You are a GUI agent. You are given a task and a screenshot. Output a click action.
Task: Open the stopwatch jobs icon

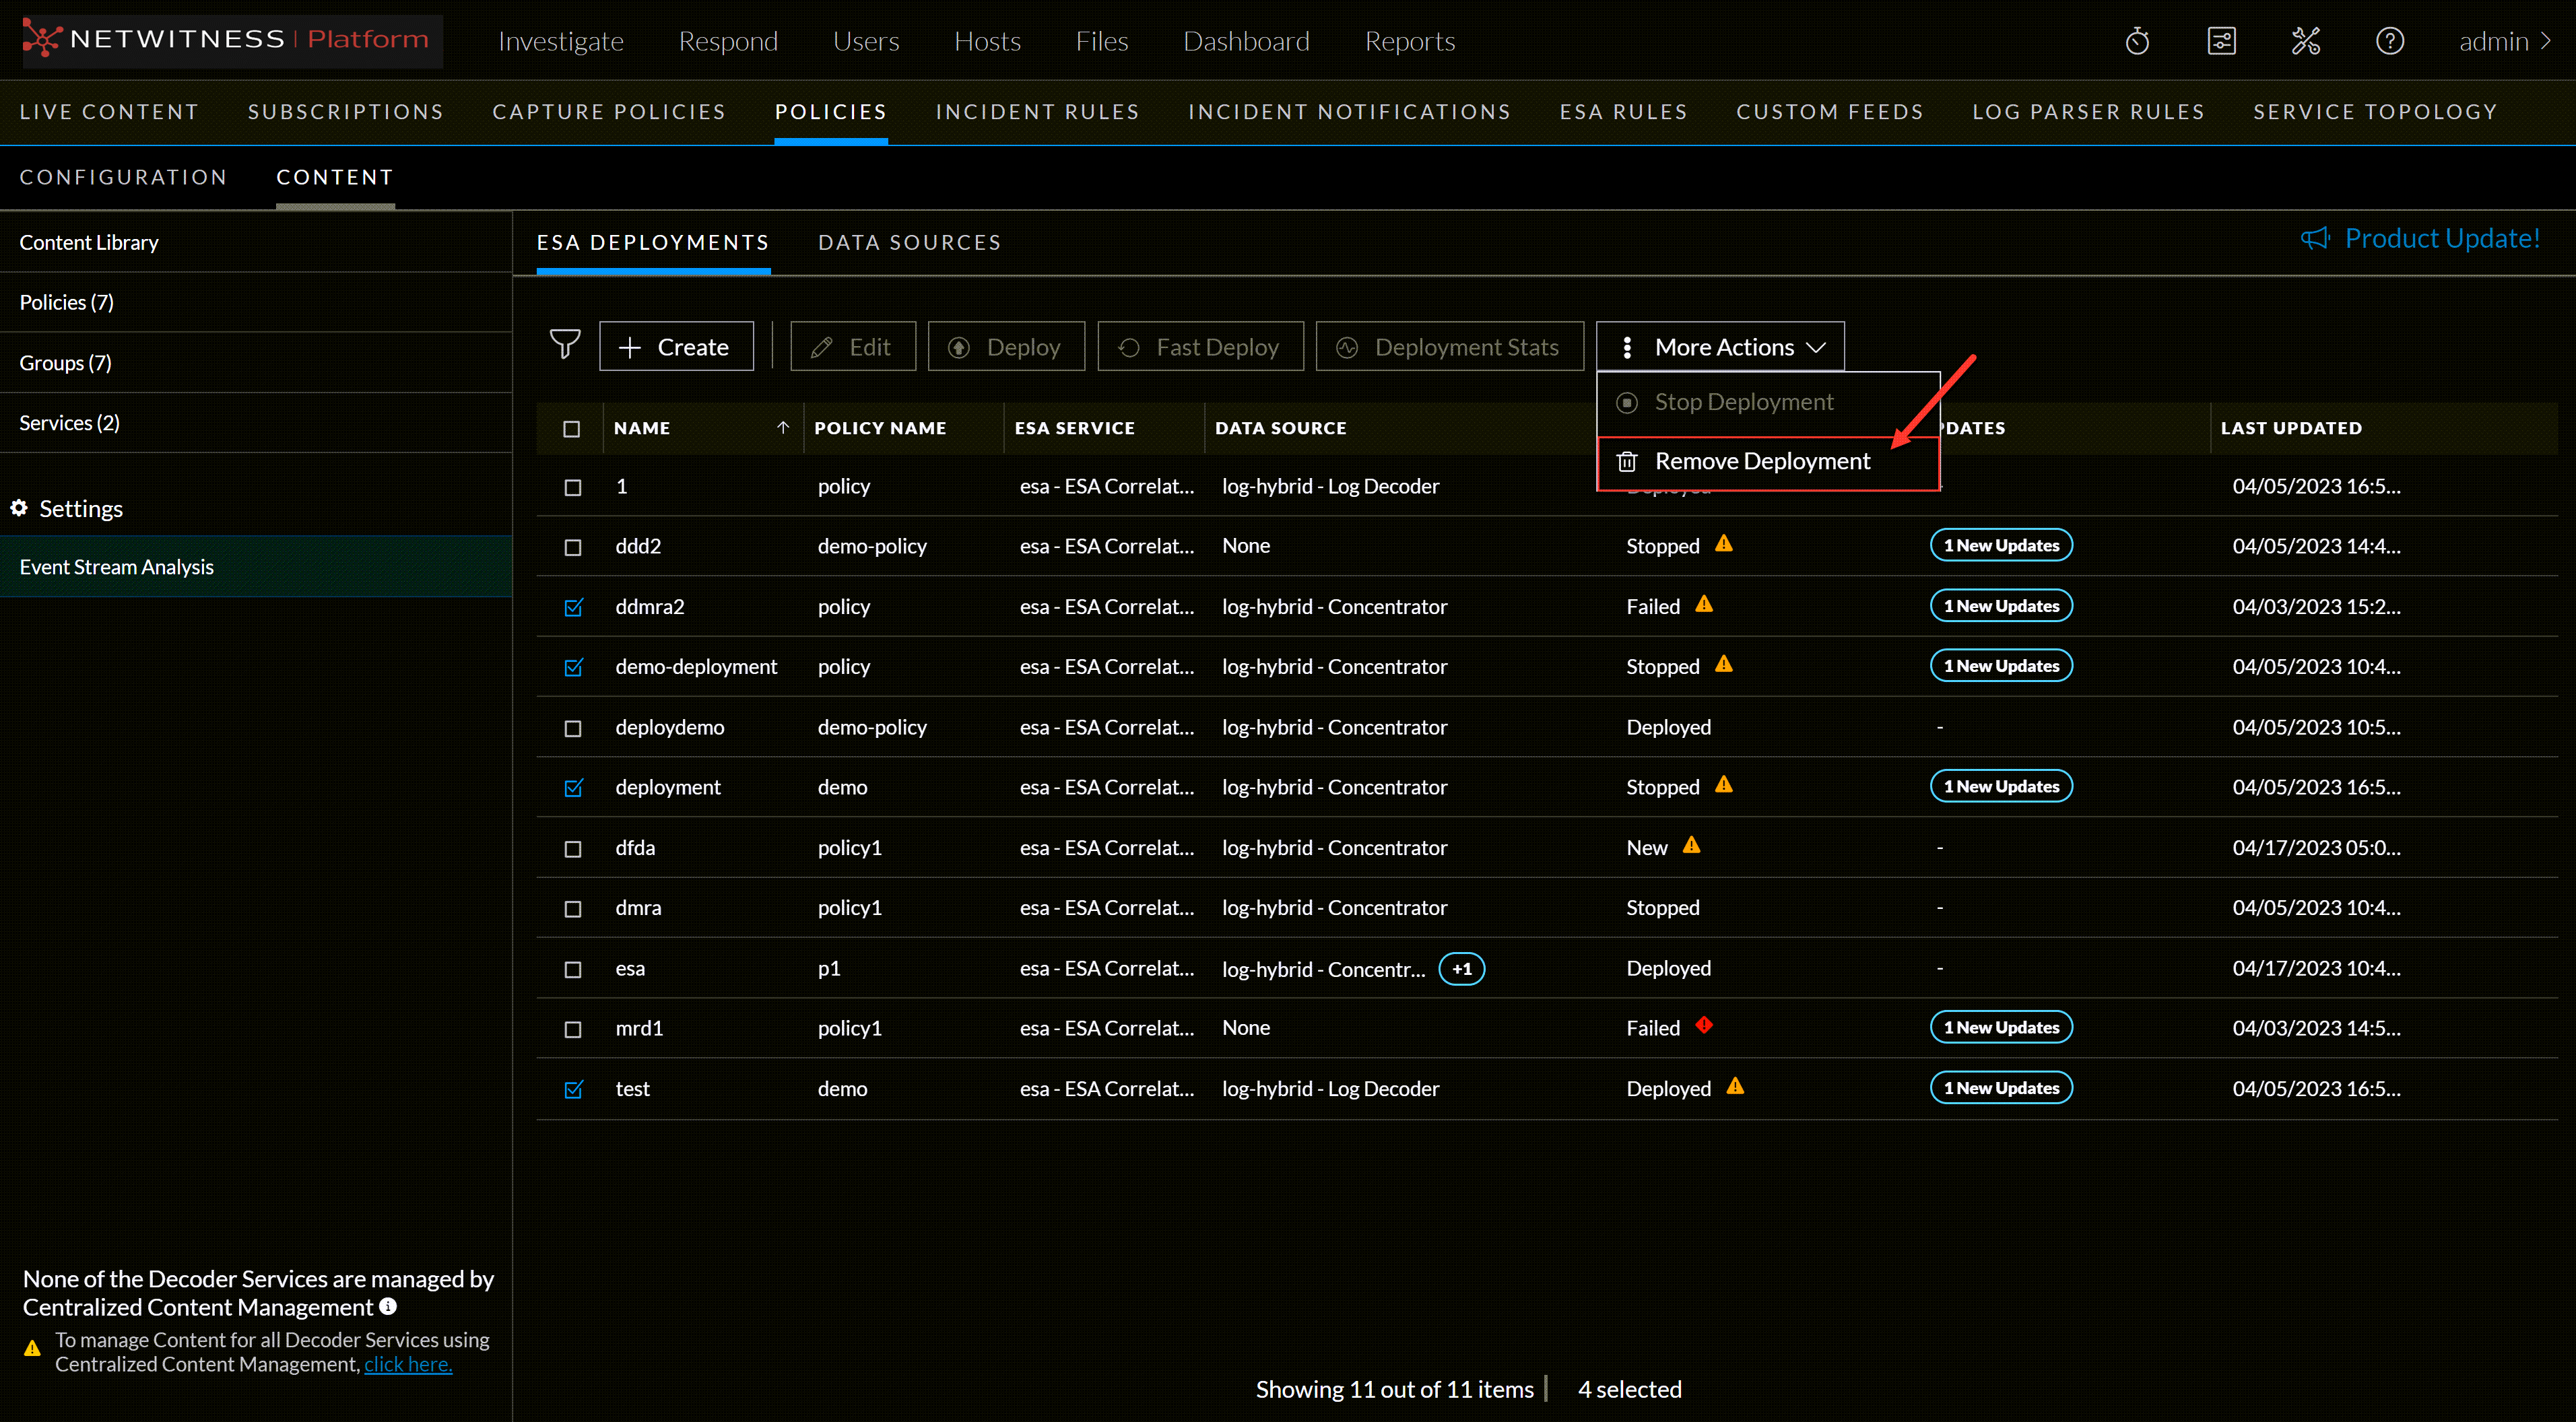coord(2137,41)
